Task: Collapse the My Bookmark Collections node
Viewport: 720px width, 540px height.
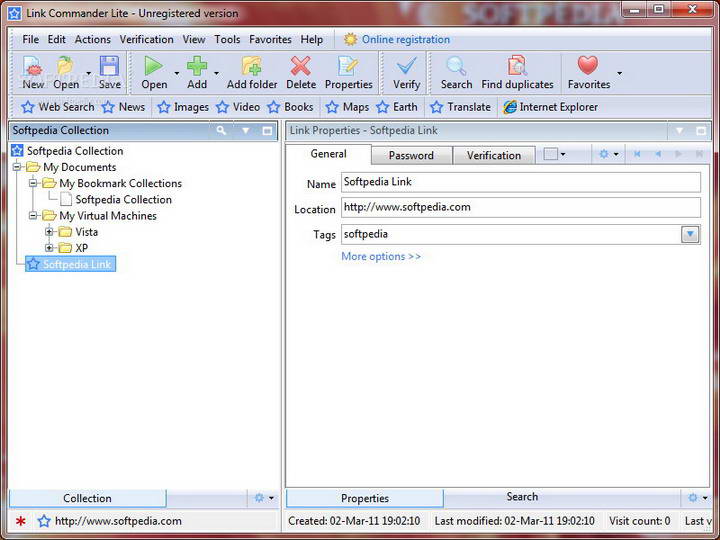Action: 33,183
